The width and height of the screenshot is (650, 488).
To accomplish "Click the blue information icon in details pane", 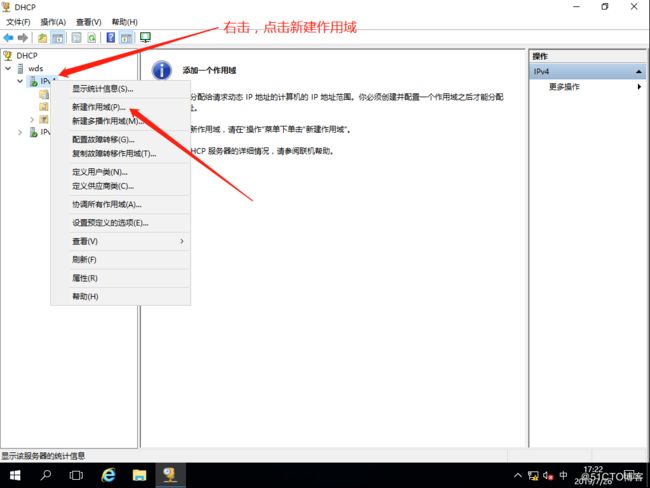I will [x=162, y=70].
